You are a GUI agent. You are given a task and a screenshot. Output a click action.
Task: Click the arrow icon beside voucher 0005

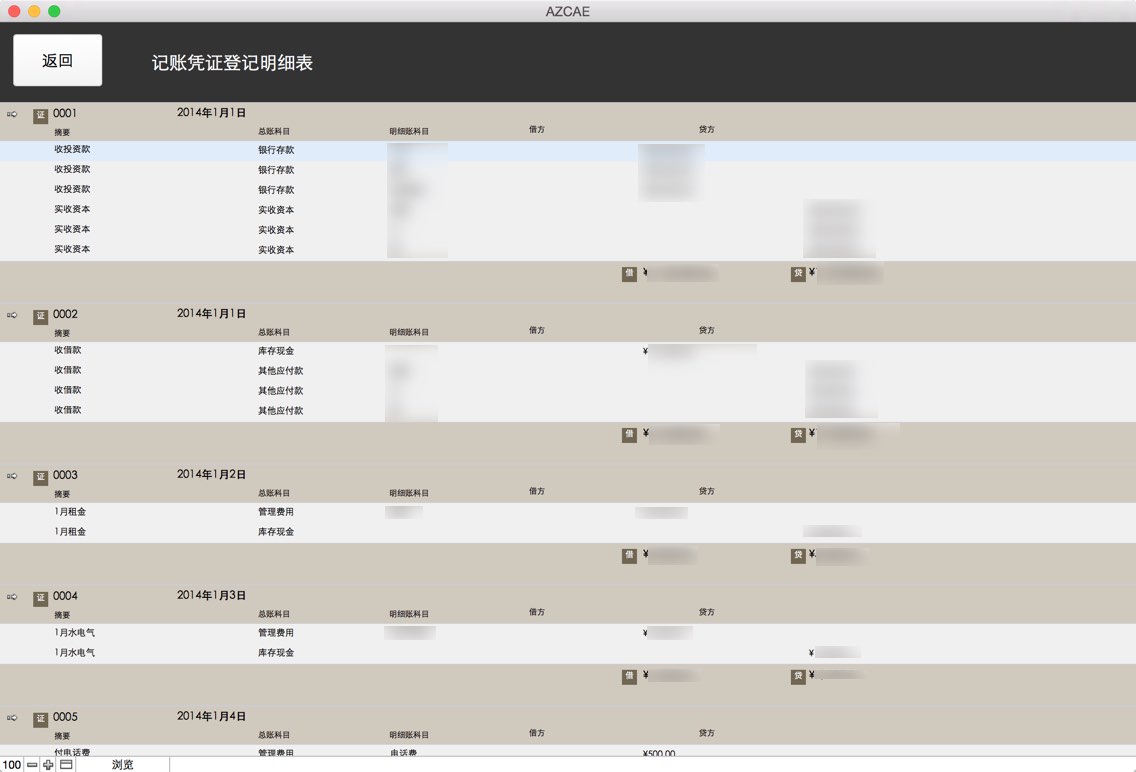12,718
